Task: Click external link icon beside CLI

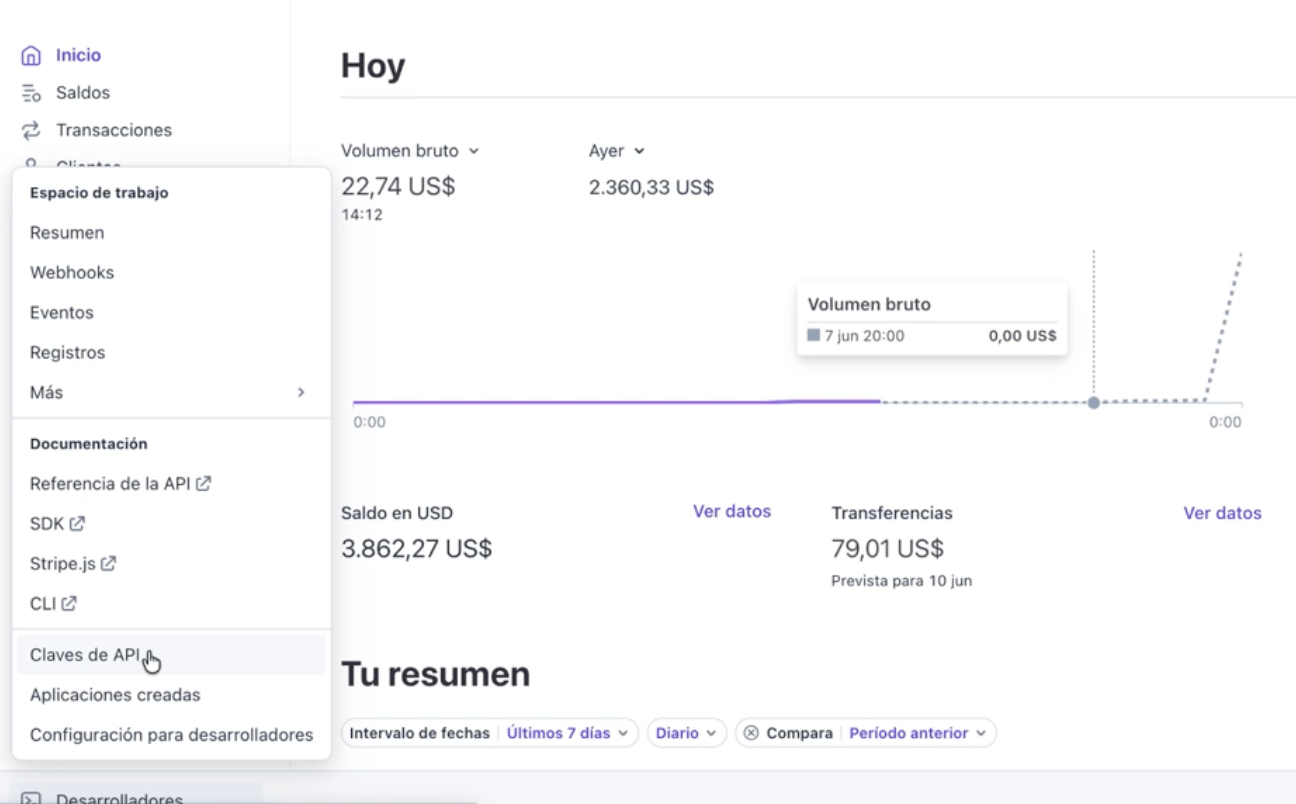Action: click(69, 603)
